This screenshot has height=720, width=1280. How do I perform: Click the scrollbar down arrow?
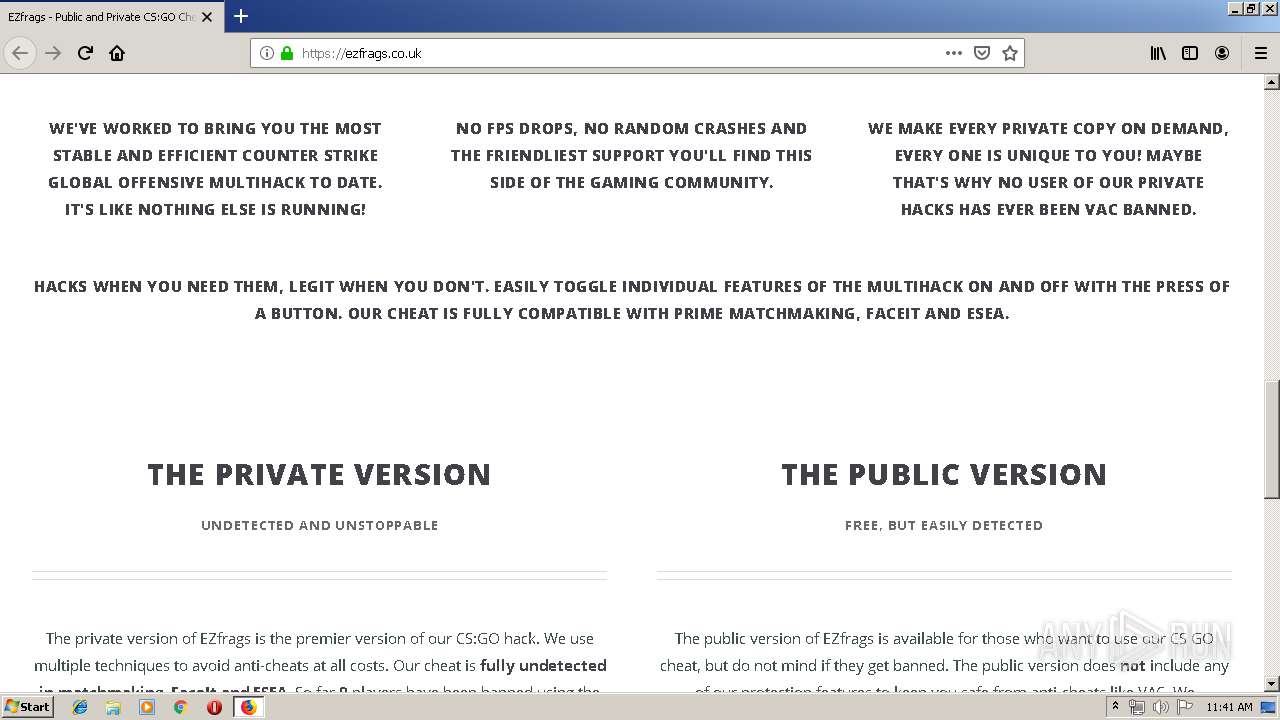[1271, 684]
